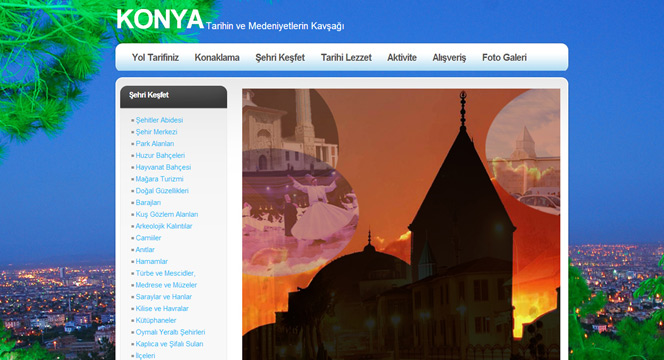This screenshot has width=664, height=360.
Task: Open the Yol Tarifiniz menu item
Action: coord(155,58)
